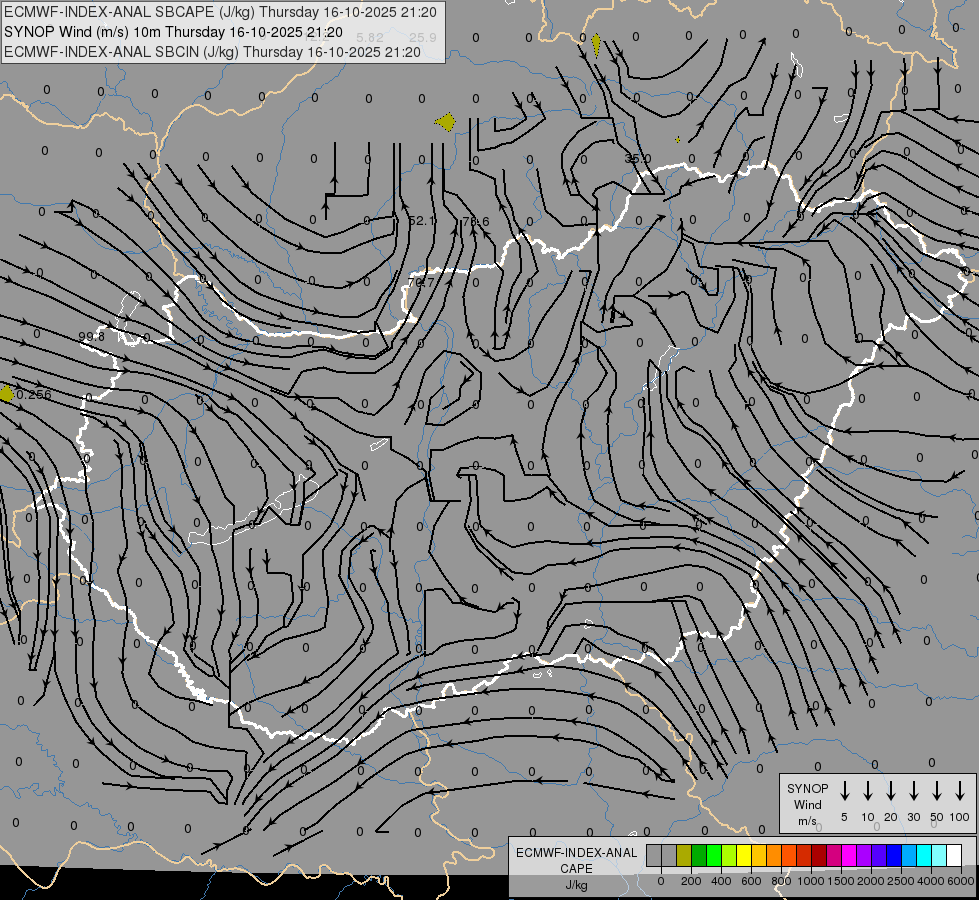Click the 600 tick label in the CAPE legend
The image size is (979, 900).
[x=751, y=881]
